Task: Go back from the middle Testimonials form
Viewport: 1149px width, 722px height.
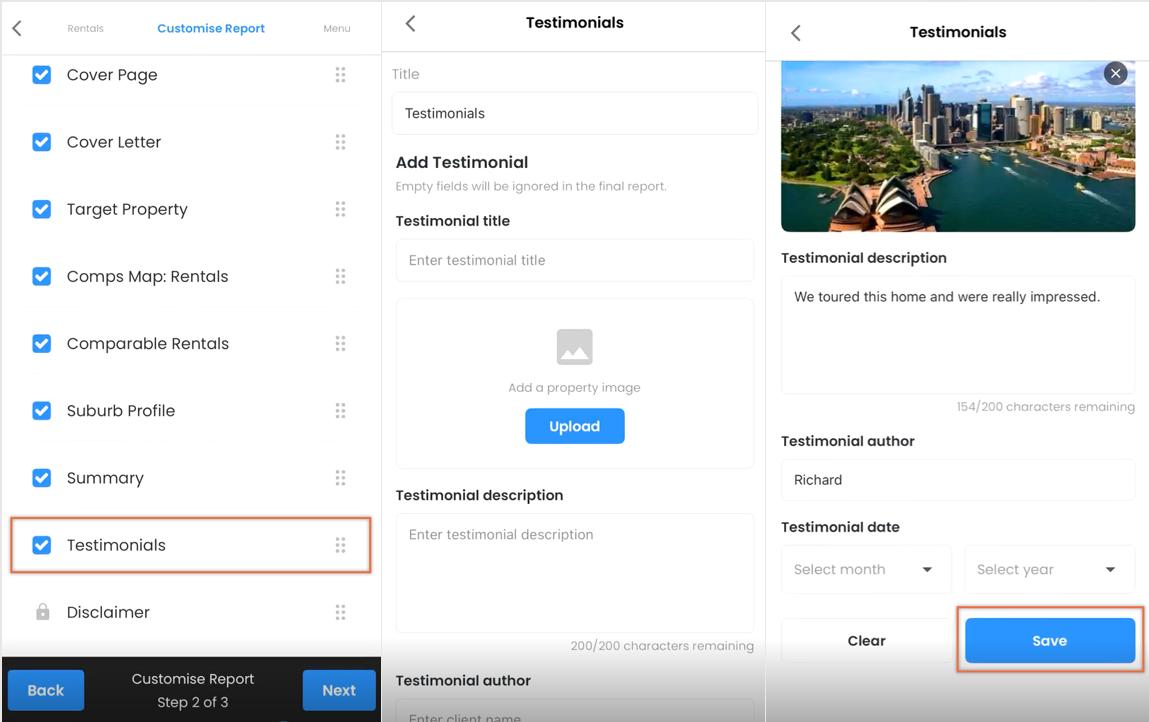Action: [x=410, y=23]
